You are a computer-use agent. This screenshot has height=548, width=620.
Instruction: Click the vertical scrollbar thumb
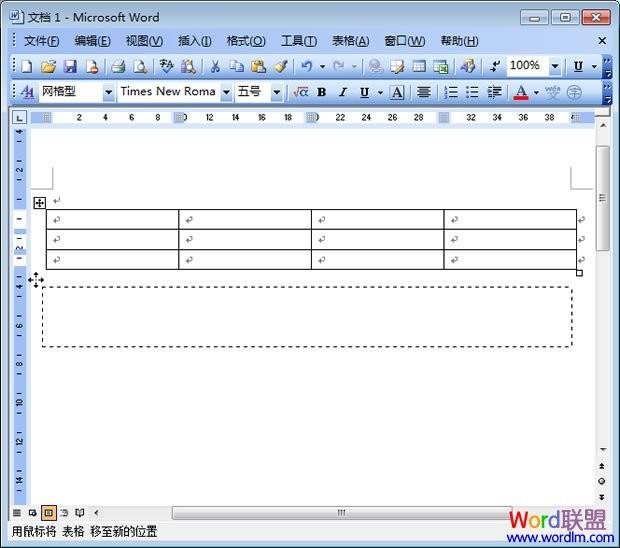(602, 198)
